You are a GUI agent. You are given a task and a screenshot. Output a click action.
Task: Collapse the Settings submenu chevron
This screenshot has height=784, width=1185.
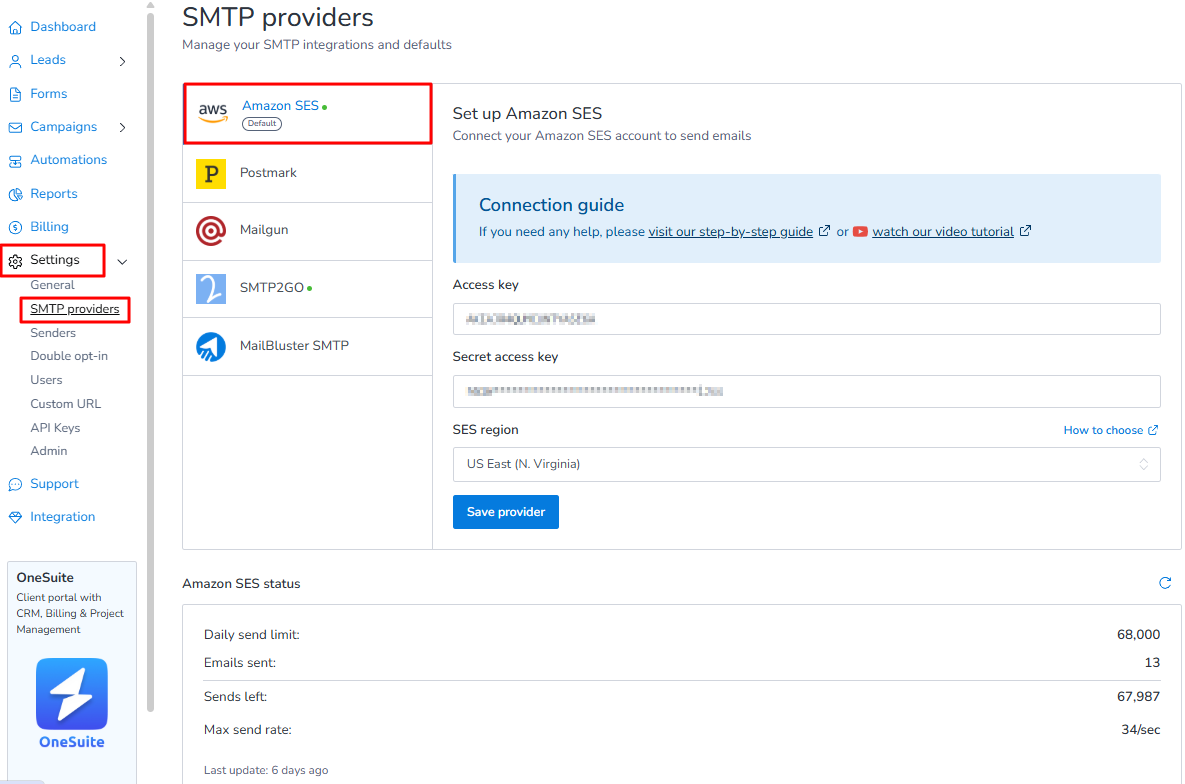122,262
